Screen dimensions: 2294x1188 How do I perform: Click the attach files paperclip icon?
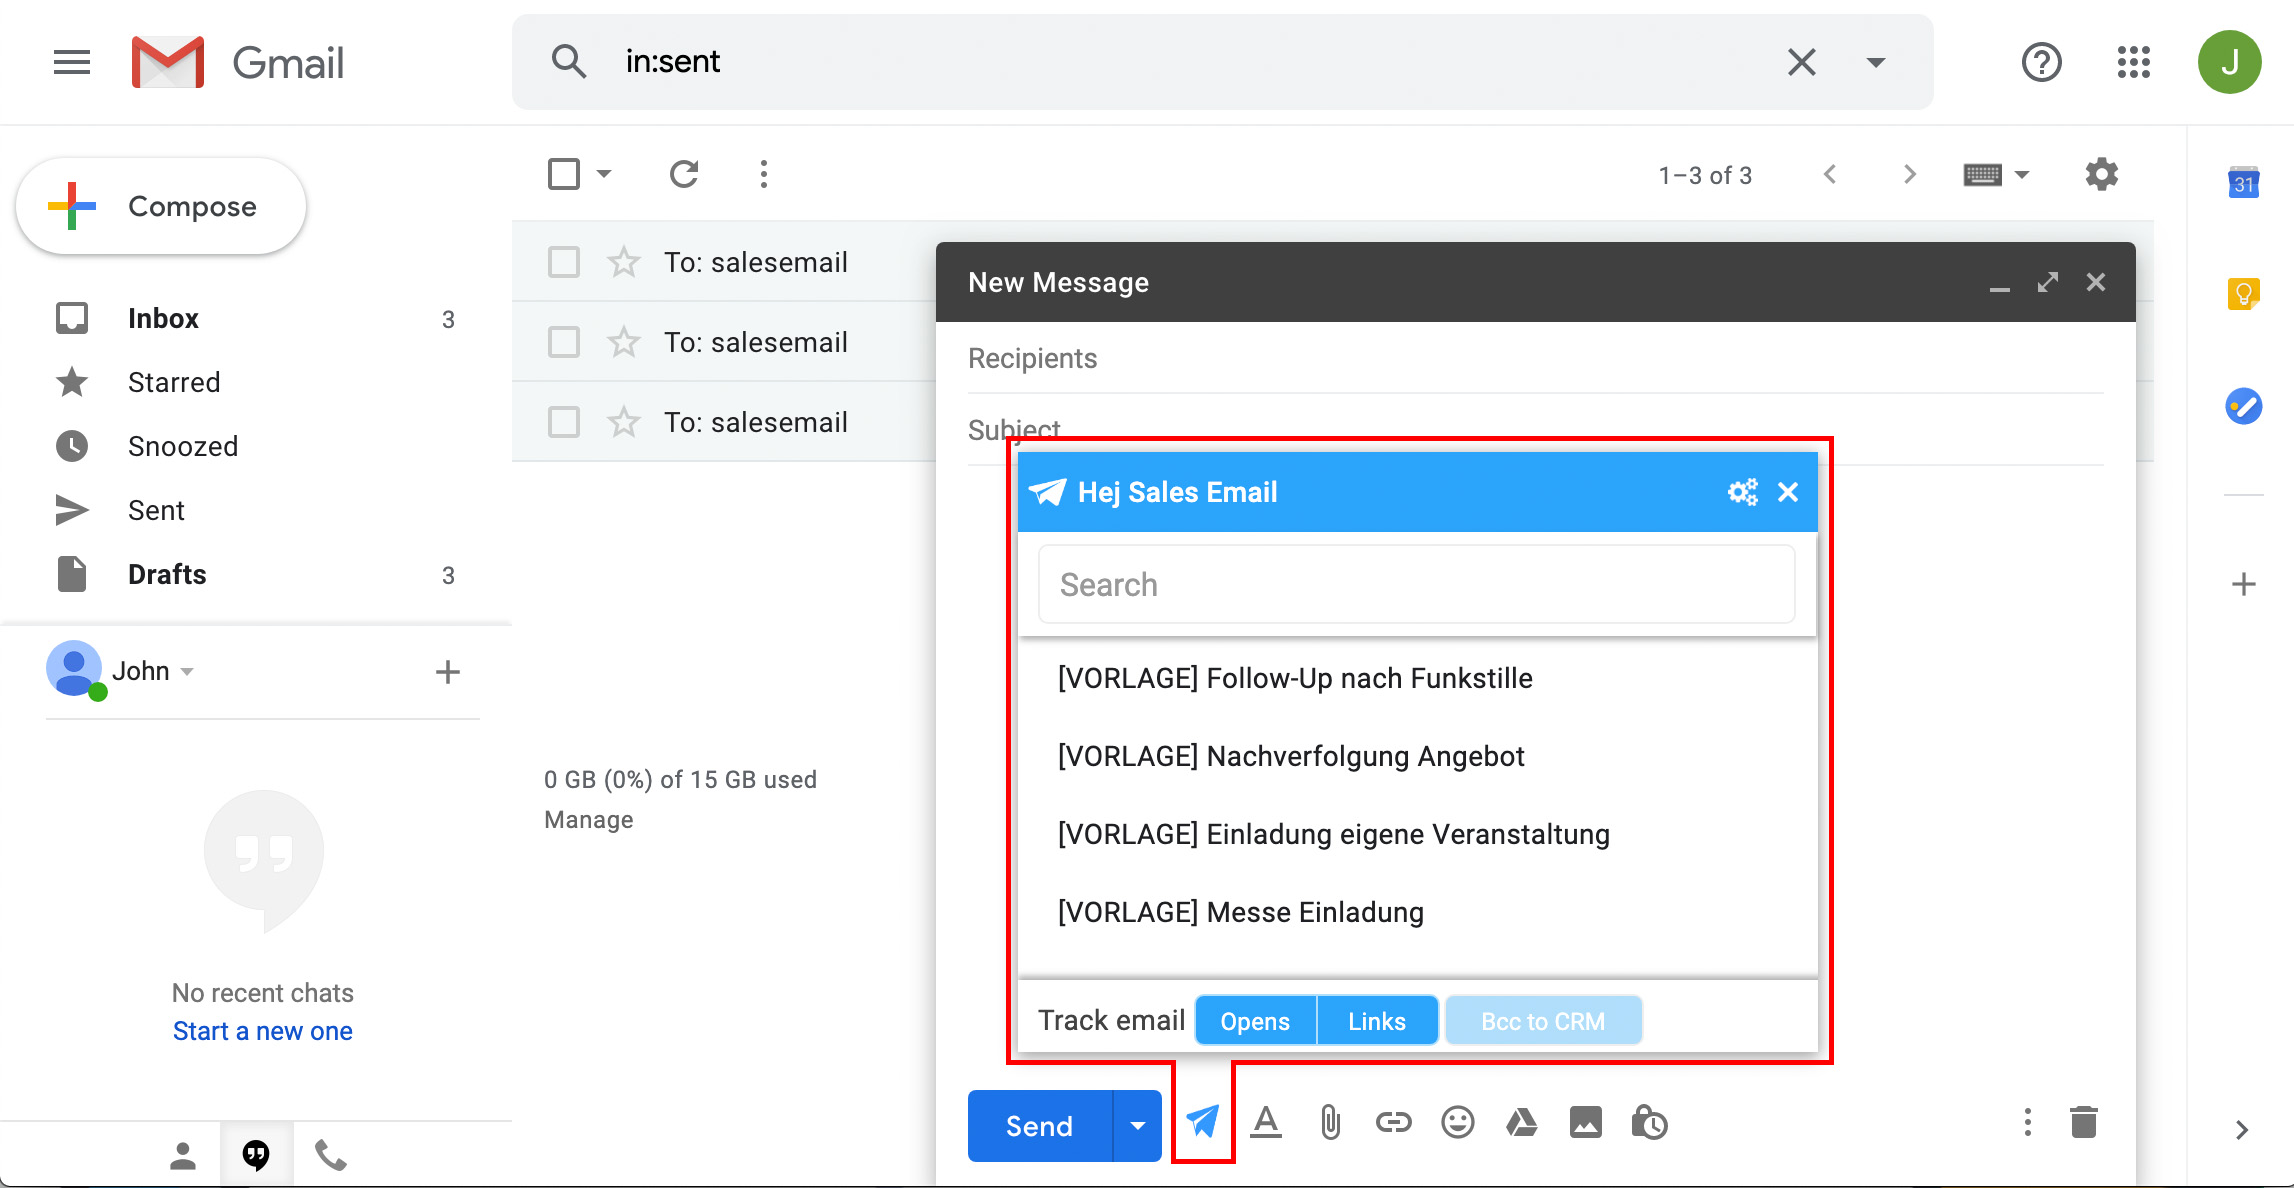tap(1330, 1123)
